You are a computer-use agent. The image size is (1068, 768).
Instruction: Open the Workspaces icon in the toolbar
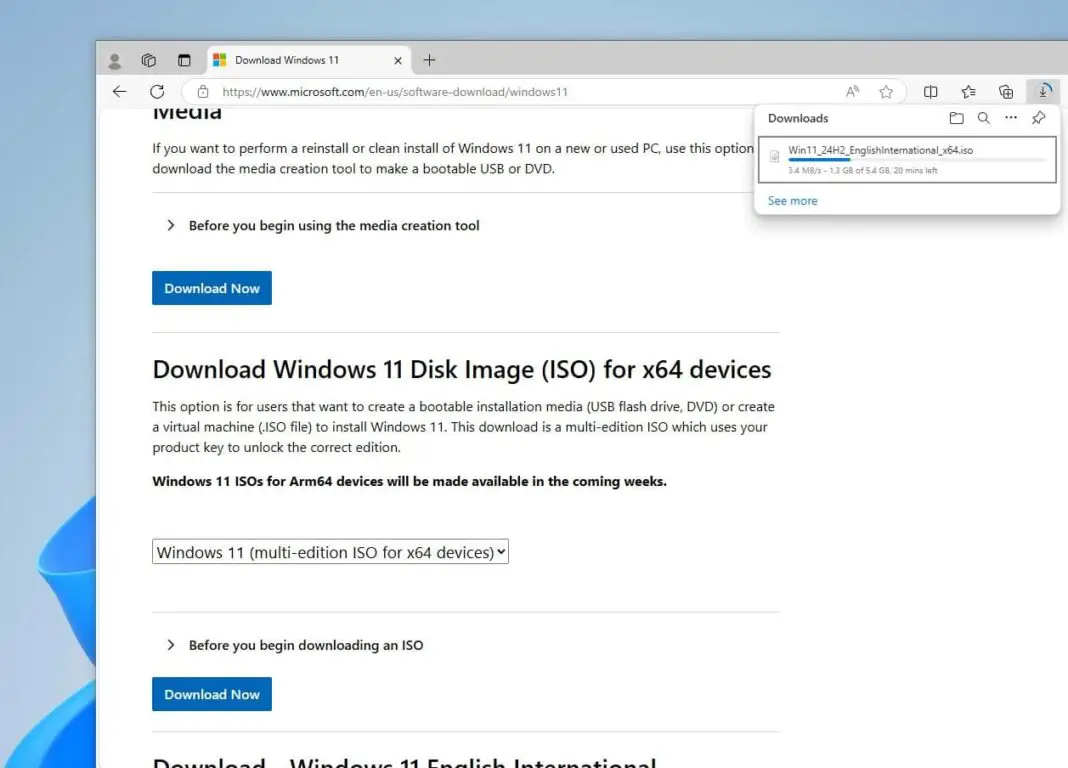click(x=149, y=60)
